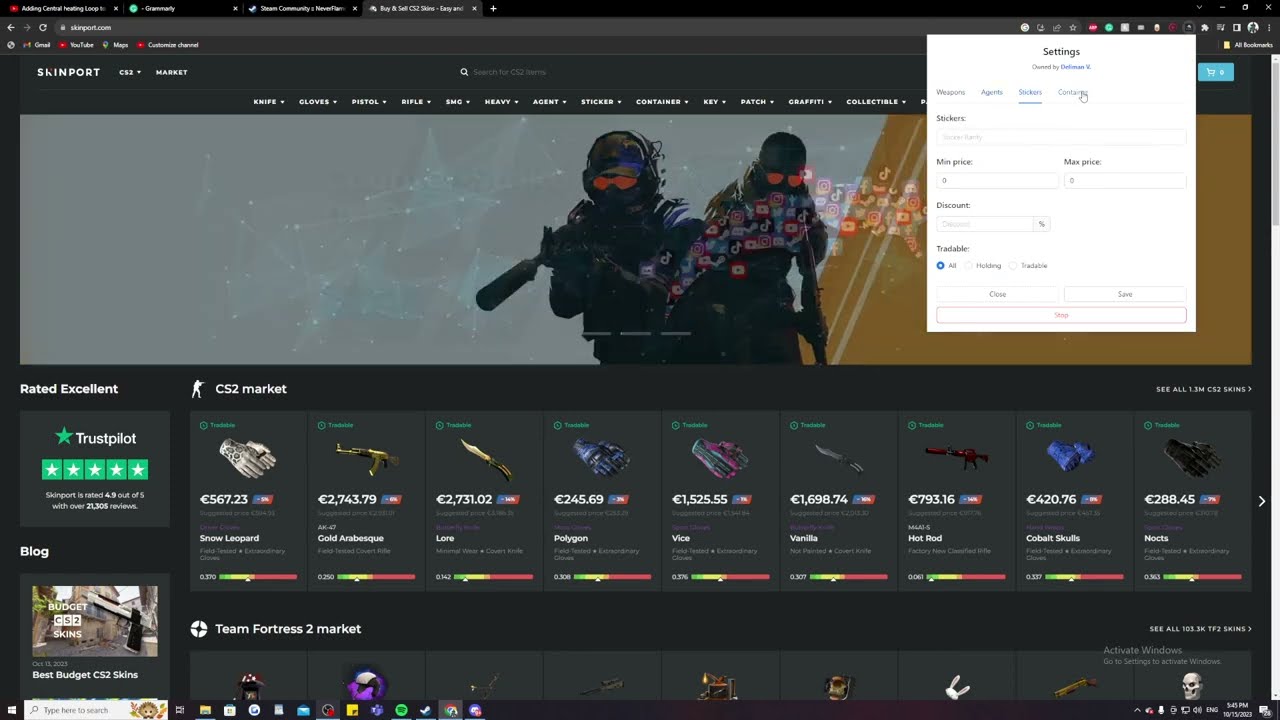
Task: Go back using the browser back arrow
Action: 11,27
